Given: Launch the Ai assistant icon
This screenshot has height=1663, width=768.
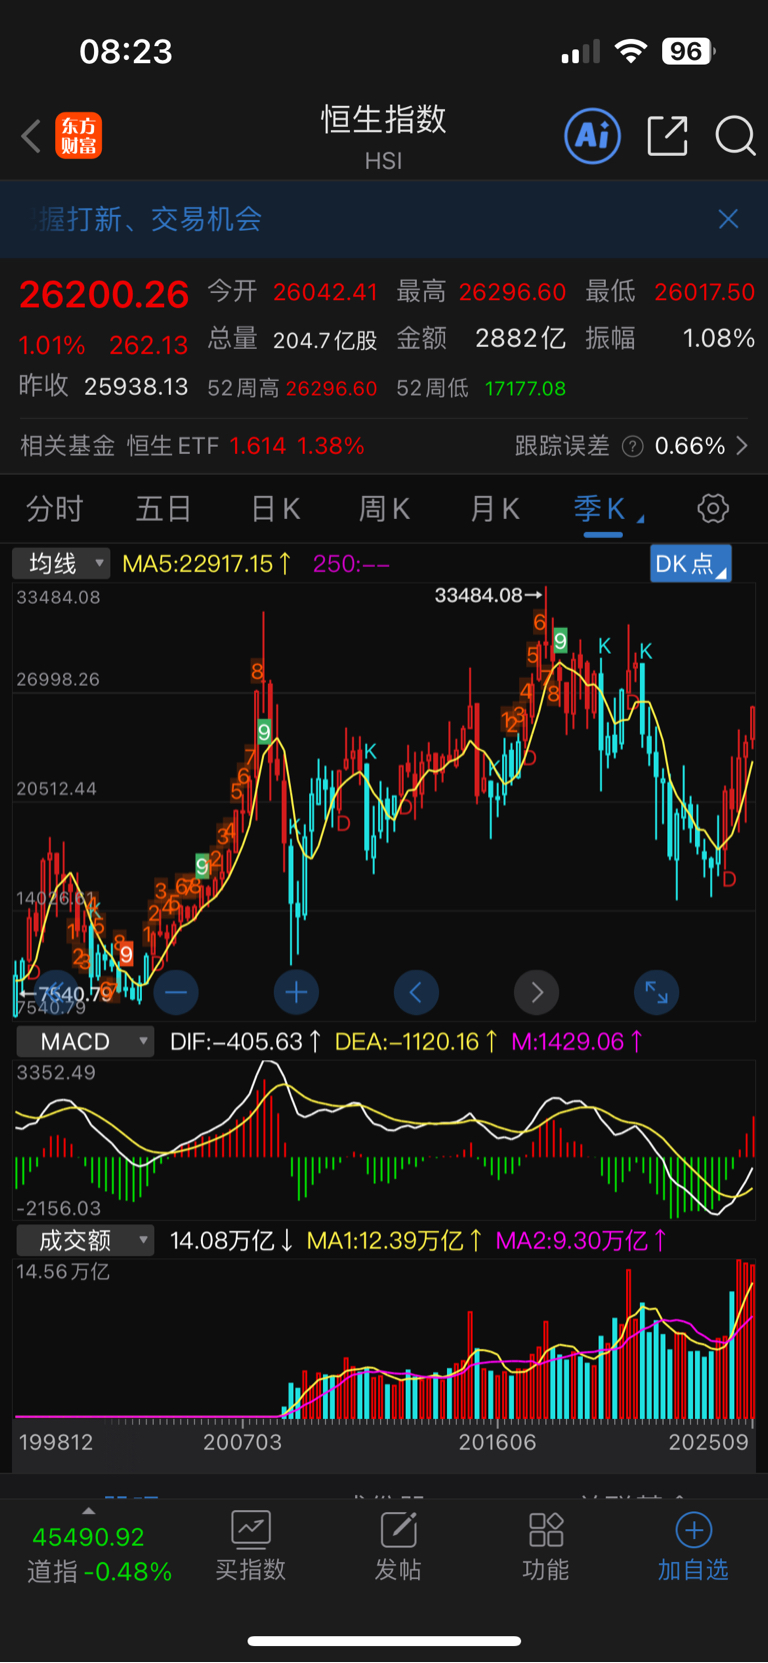Looking at the screenshot, I should 593,136.
